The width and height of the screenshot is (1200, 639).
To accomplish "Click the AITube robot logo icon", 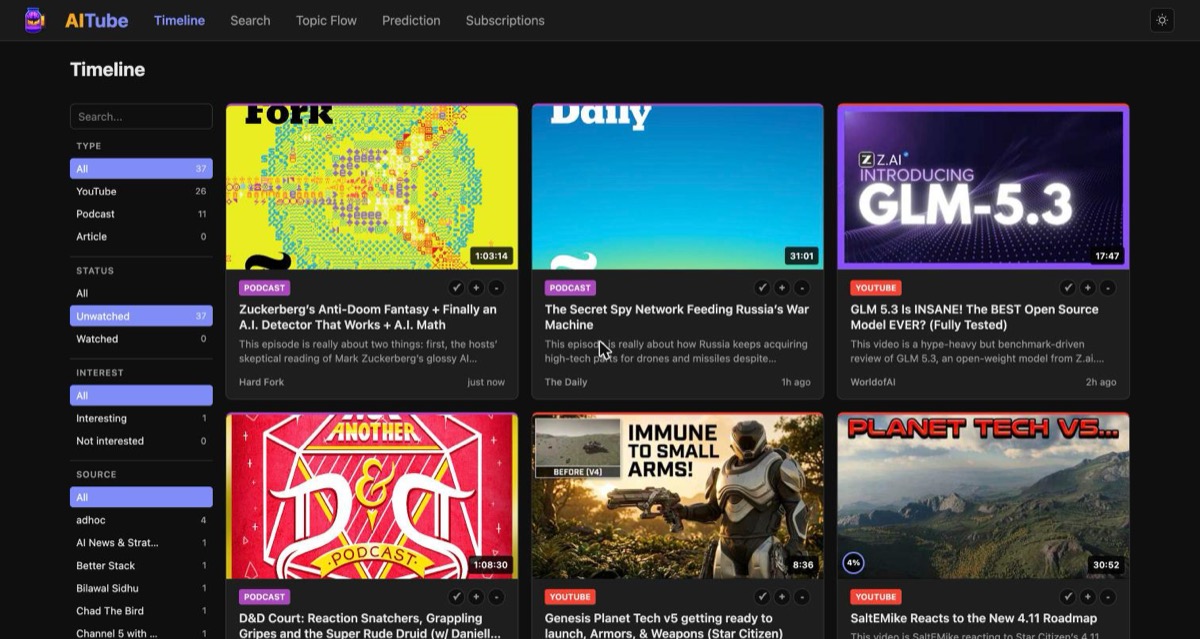I will 35,20.
